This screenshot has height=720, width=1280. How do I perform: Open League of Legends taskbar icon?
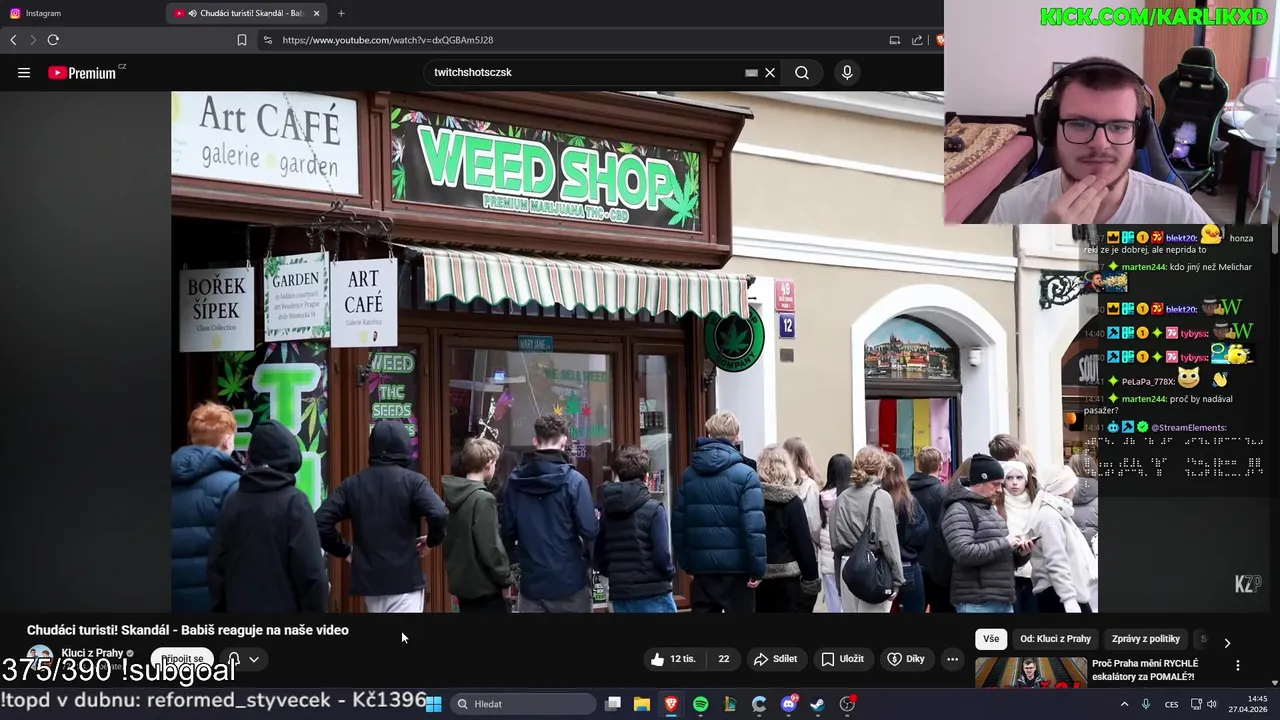click(x=730, y=704)
